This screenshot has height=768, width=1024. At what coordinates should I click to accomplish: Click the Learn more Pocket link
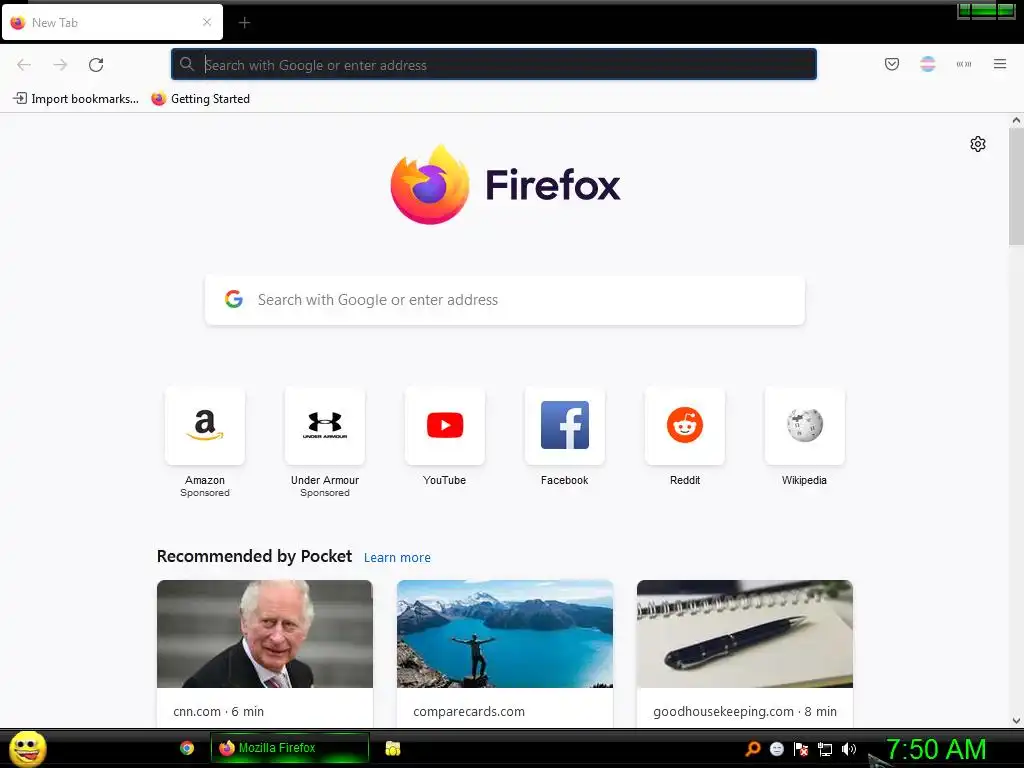(x=397, y=558)
